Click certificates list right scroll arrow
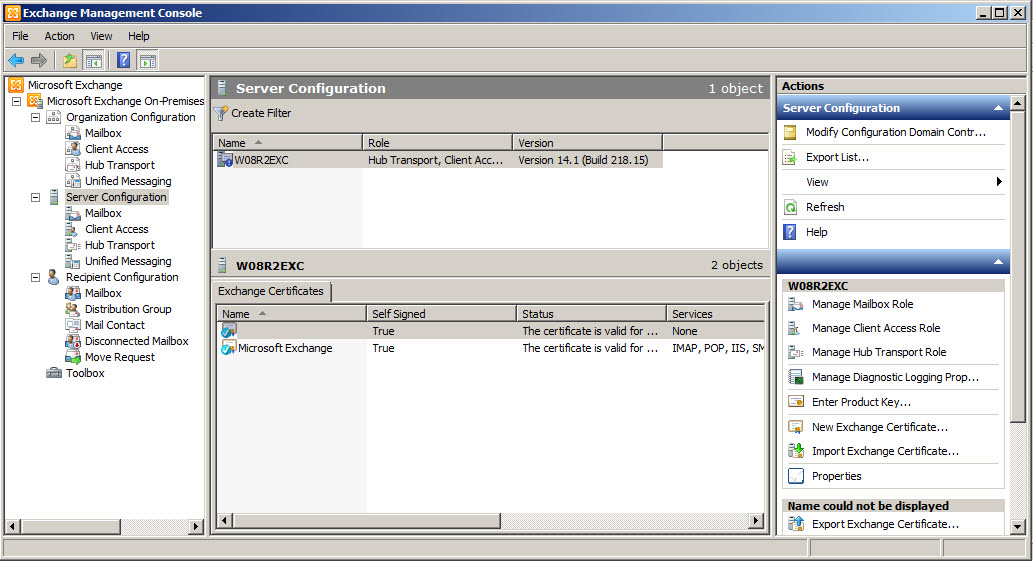The width and height of the screenshot is (1033, 561). 756,521
